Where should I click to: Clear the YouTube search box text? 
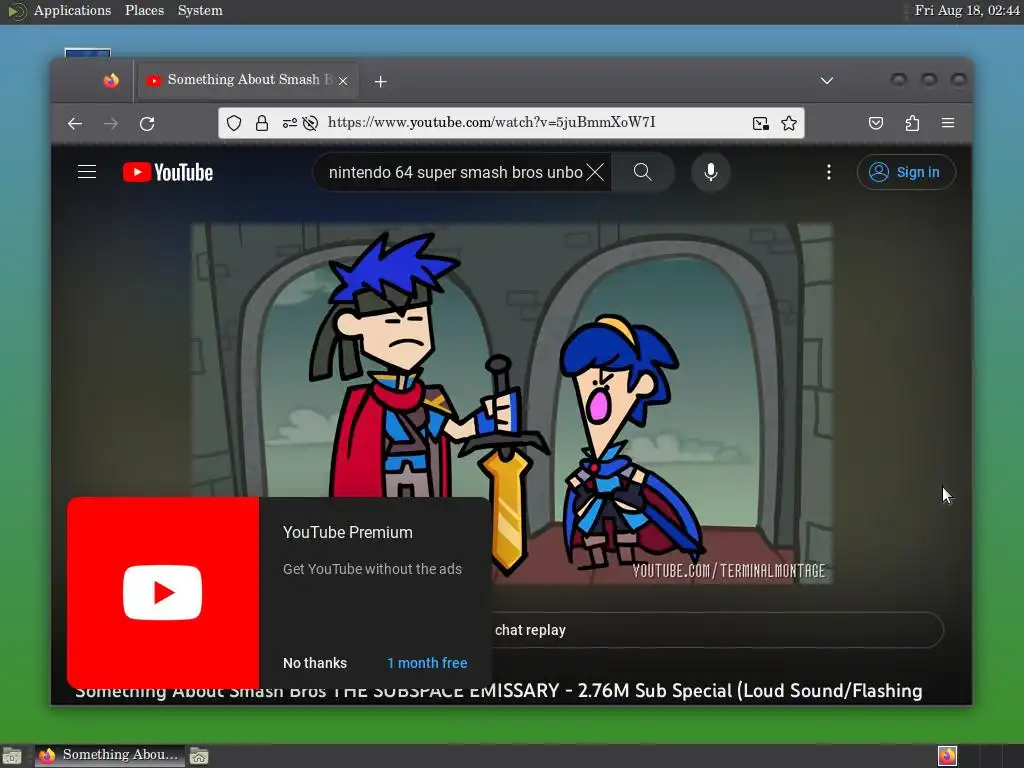595,172
